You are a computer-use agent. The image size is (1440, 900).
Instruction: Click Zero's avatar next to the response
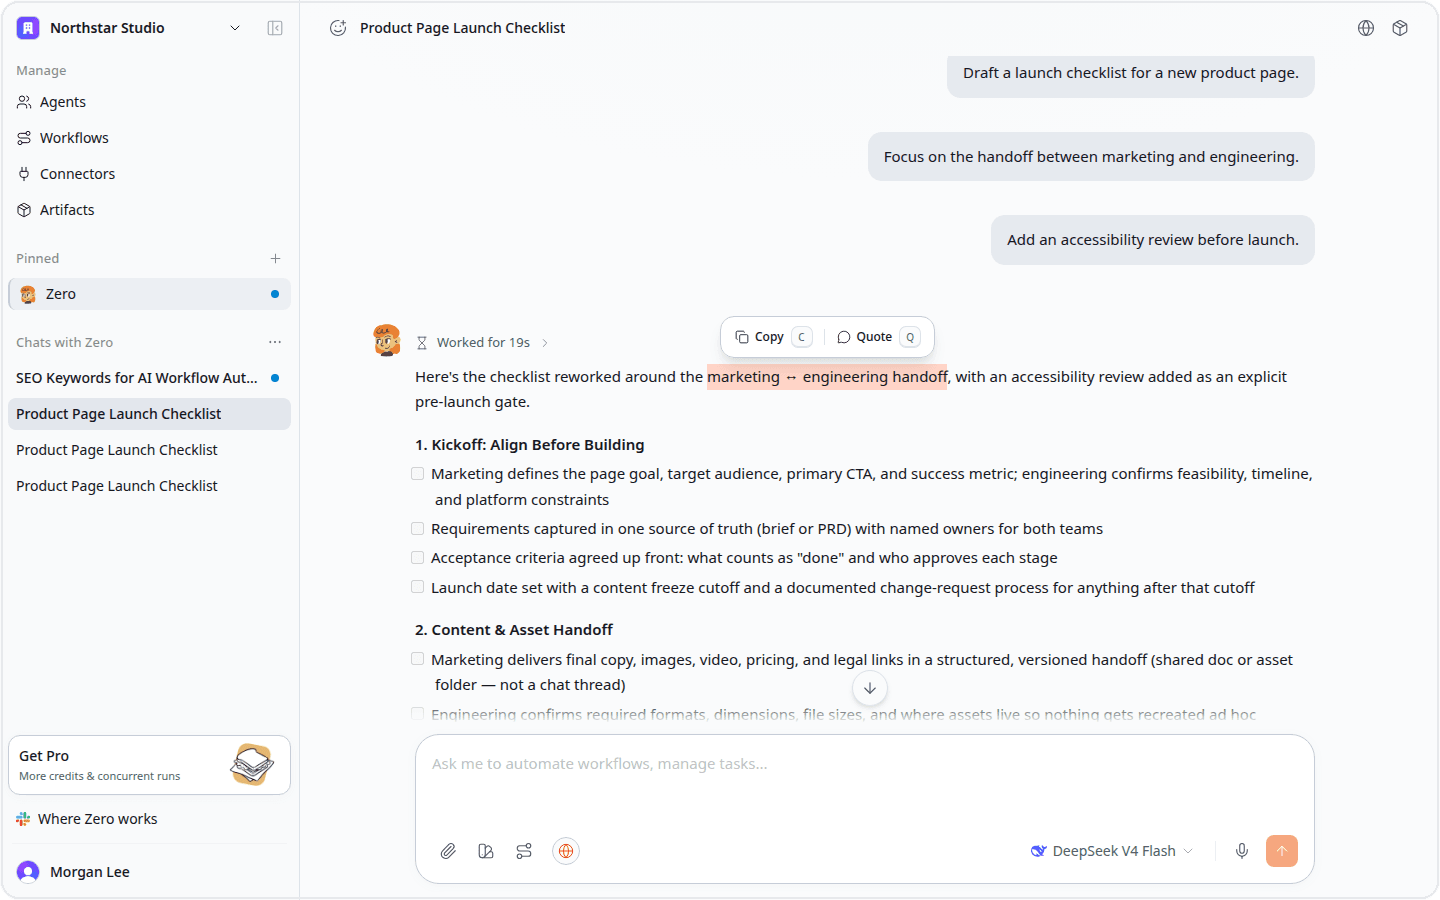point(387,340)
